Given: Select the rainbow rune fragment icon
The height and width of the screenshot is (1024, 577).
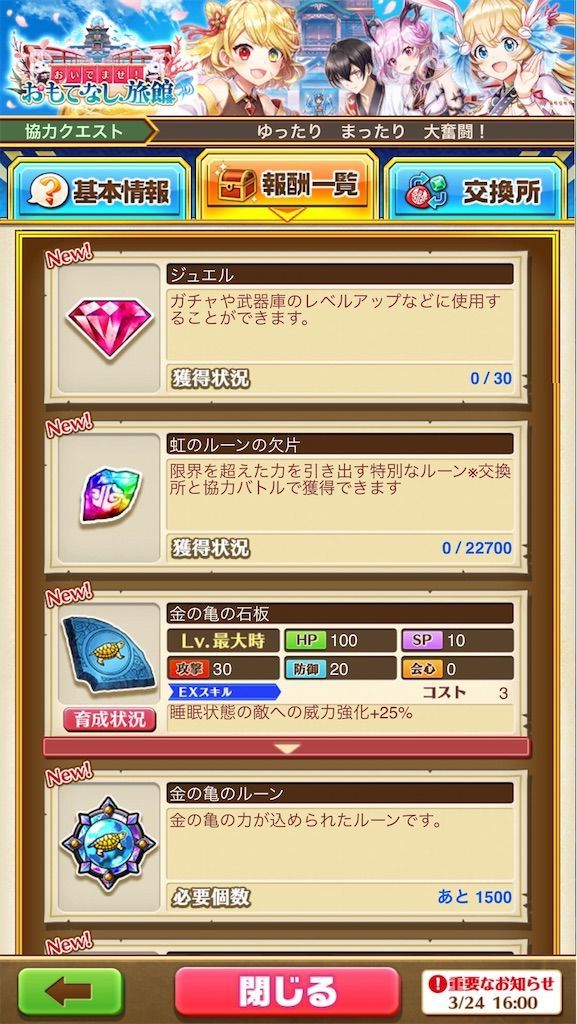Looking at the screenshot, I should [110, 495].
